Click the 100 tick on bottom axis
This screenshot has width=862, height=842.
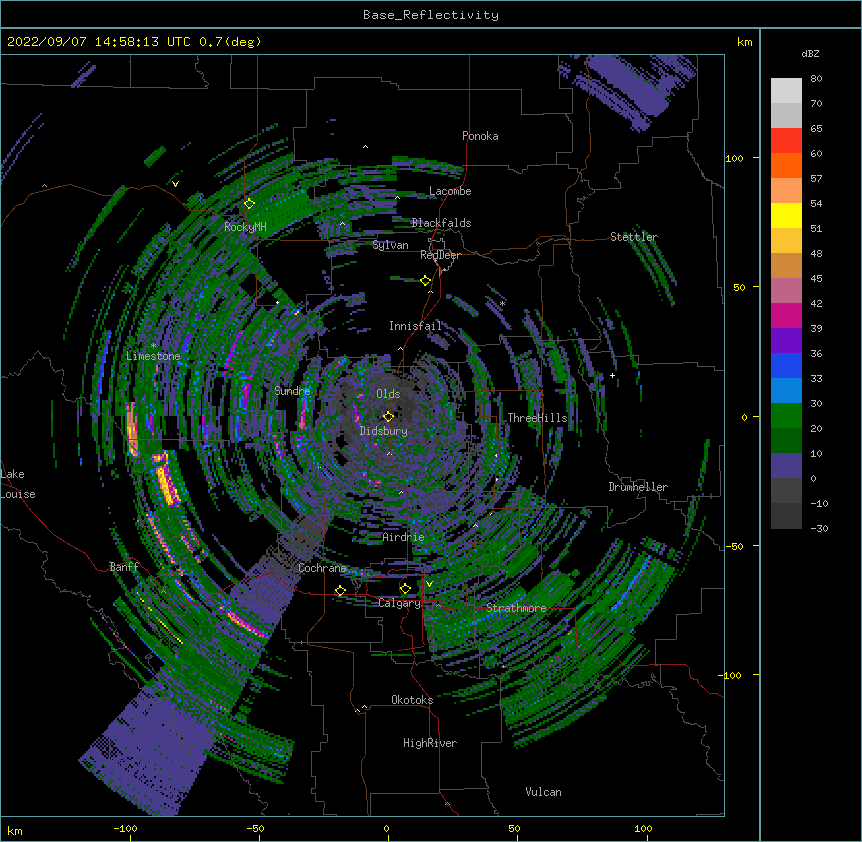click(643, 828)
